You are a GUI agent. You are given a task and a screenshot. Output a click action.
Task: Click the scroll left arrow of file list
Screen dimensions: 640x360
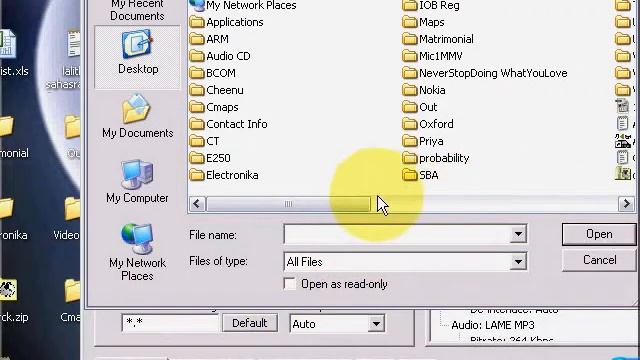(x=198, y=204)
